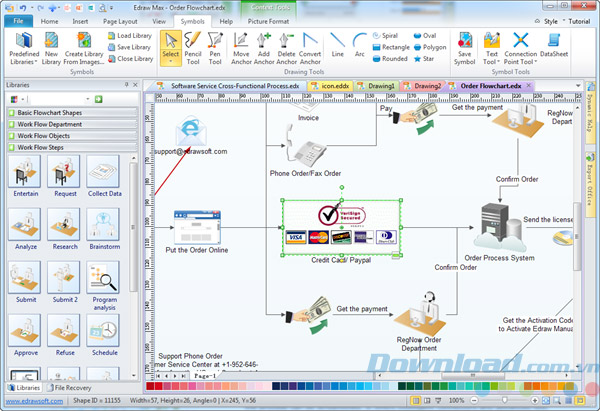This screenshot has width=600, height=411.
Task: Switch to the Drawing1 document tab
Action: [377, 86]
